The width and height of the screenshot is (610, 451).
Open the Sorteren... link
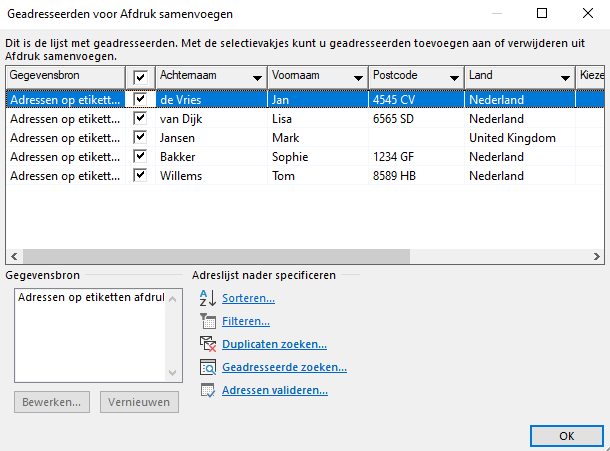(x=248, y=298)
